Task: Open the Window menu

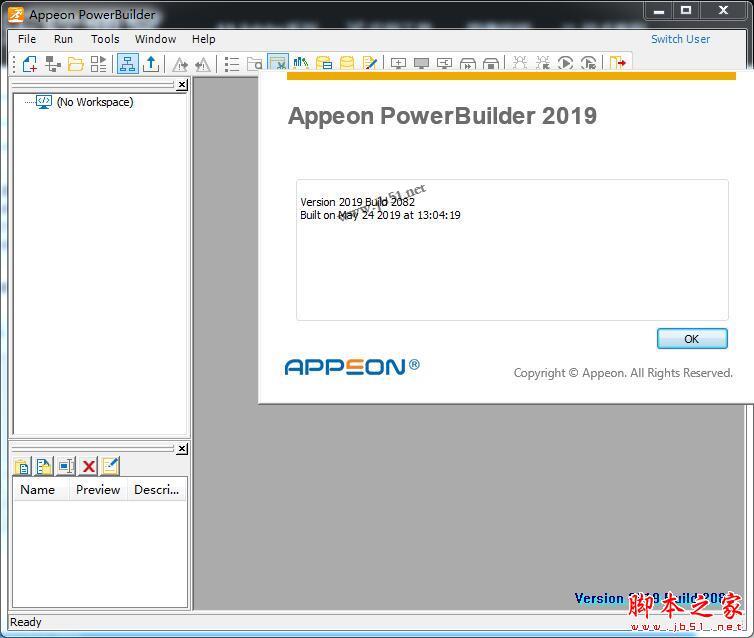Action: (155, 39)
